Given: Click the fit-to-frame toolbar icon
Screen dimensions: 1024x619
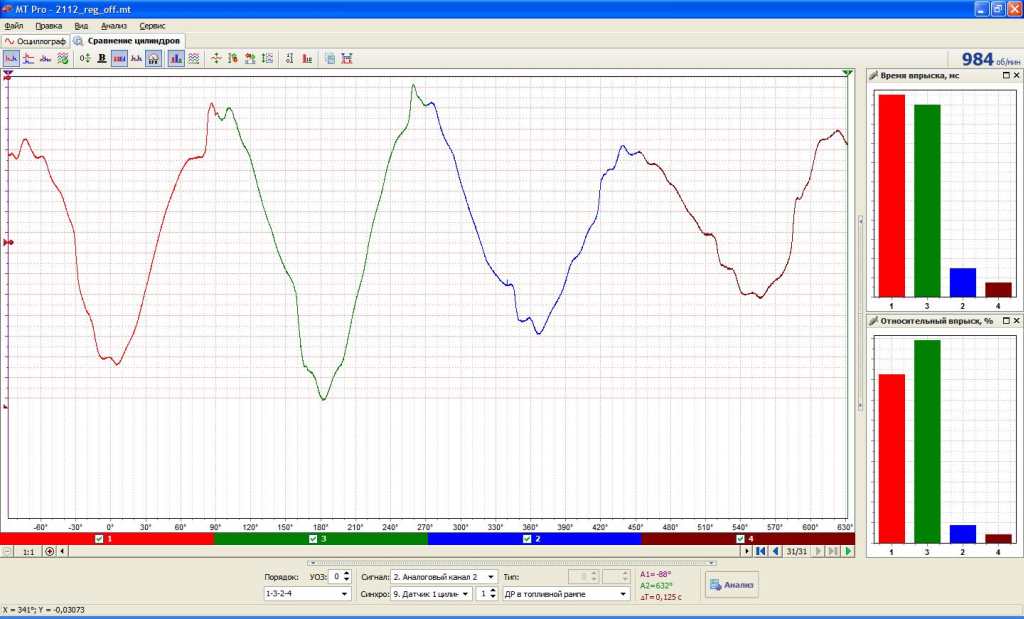Looking at the screenshot, I should [x=347, y=59].
